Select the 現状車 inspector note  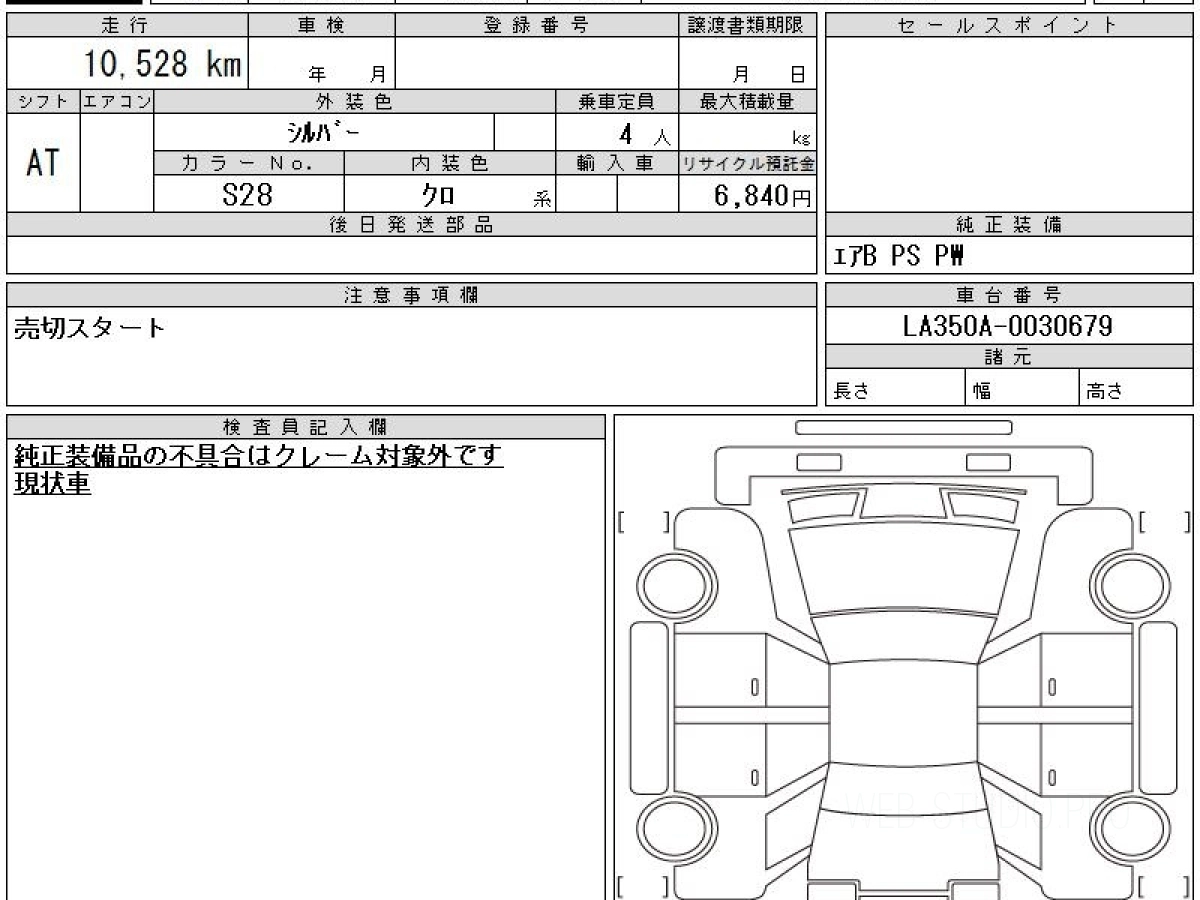pos(52,485)
